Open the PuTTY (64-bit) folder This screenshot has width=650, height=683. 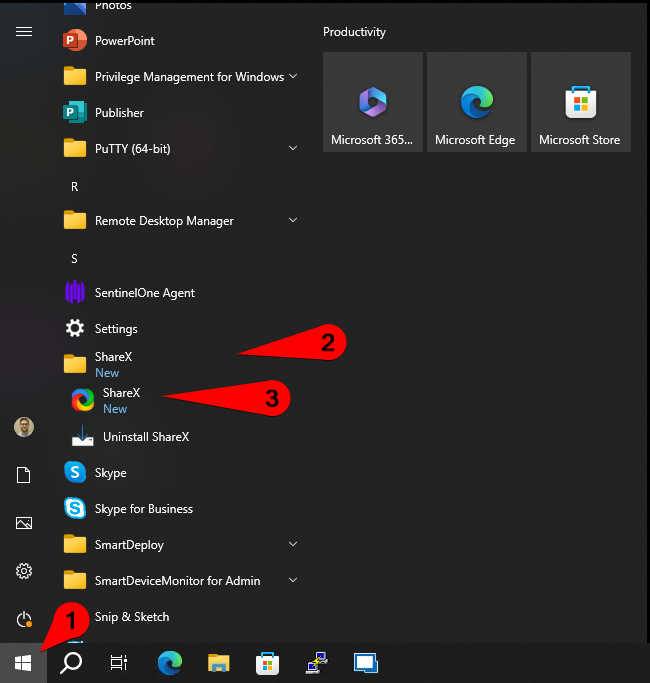click(181, 149)
